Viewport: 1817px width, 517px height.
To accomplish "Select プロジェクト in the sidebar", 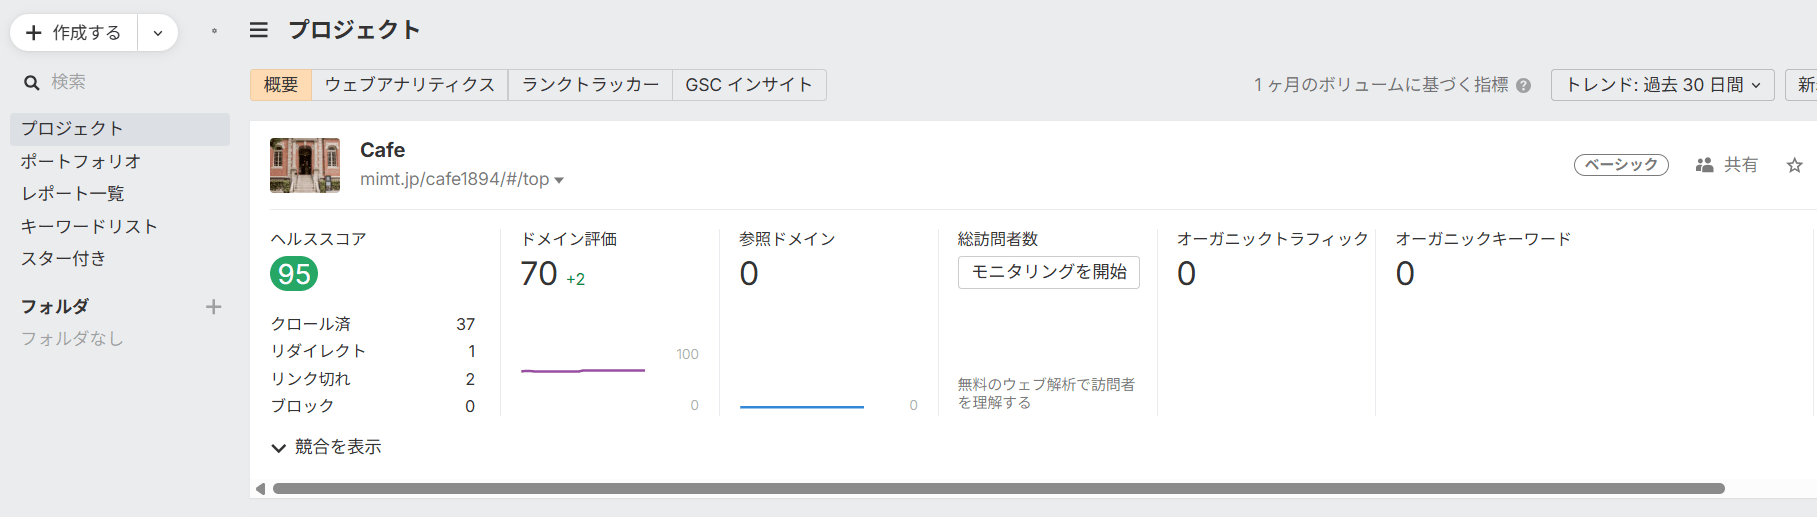I will pyautogui.click(x=120, y=129).
